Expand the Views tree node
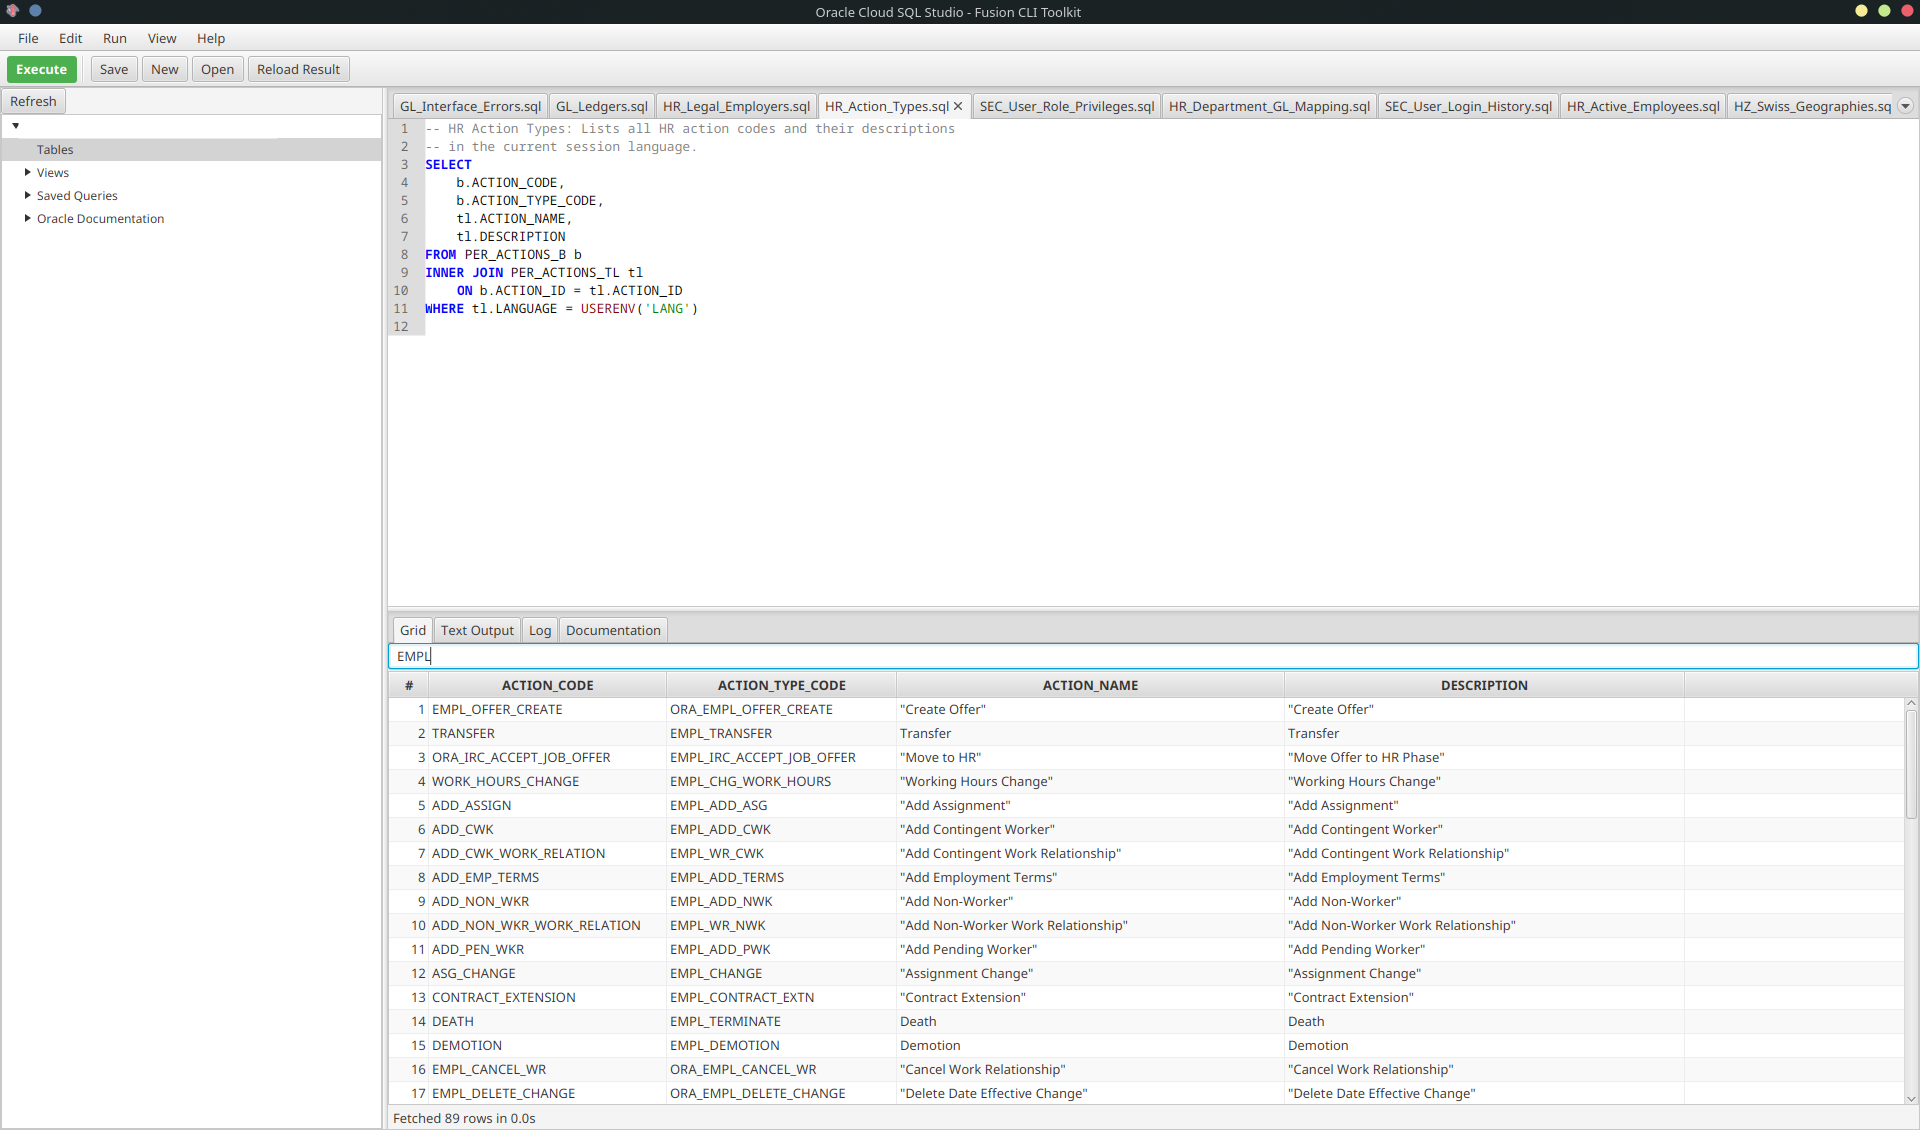 (26, 172)
